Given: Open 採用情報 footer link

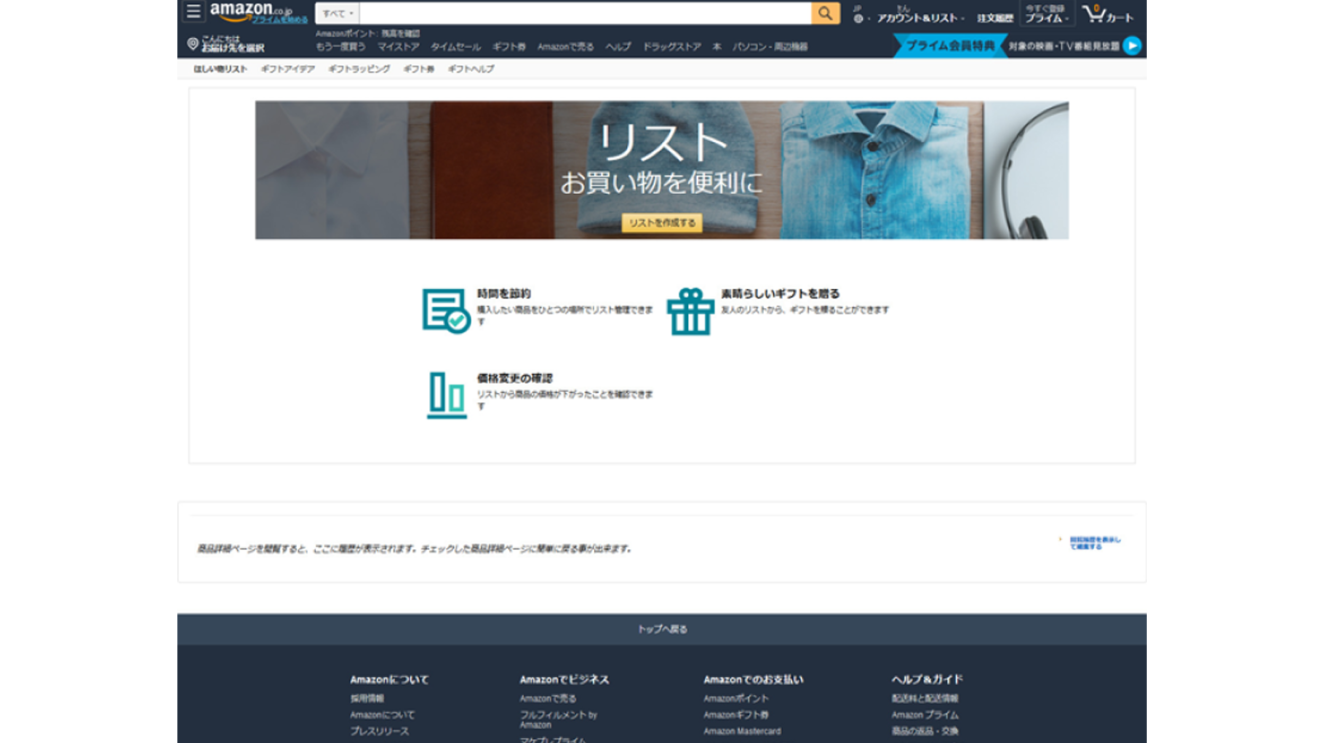Looking at the screenshot, I should [367, 698].
